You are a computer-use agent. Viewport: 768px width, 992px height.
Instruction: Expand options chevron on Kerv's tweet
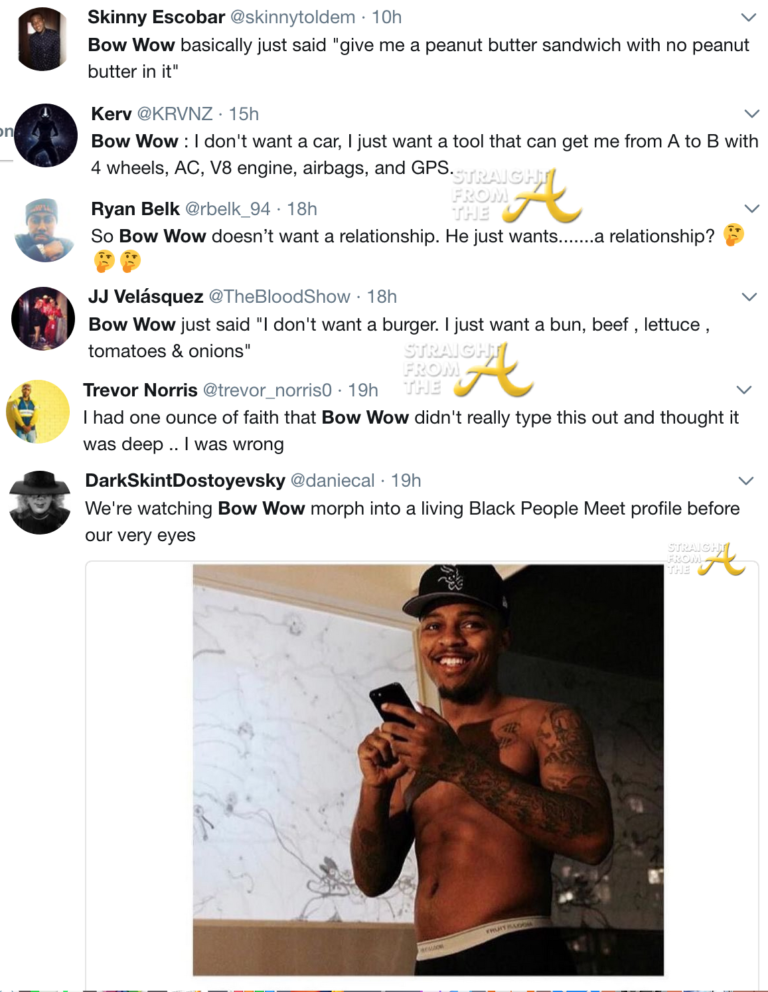tap(752, 114)
